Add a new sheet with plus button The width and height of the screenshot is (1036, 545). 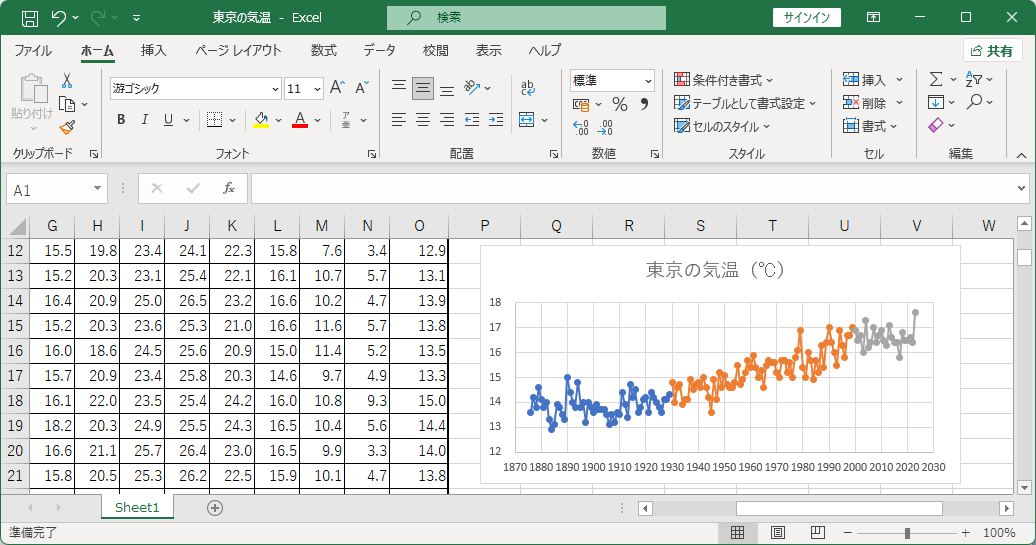point(215,508)
